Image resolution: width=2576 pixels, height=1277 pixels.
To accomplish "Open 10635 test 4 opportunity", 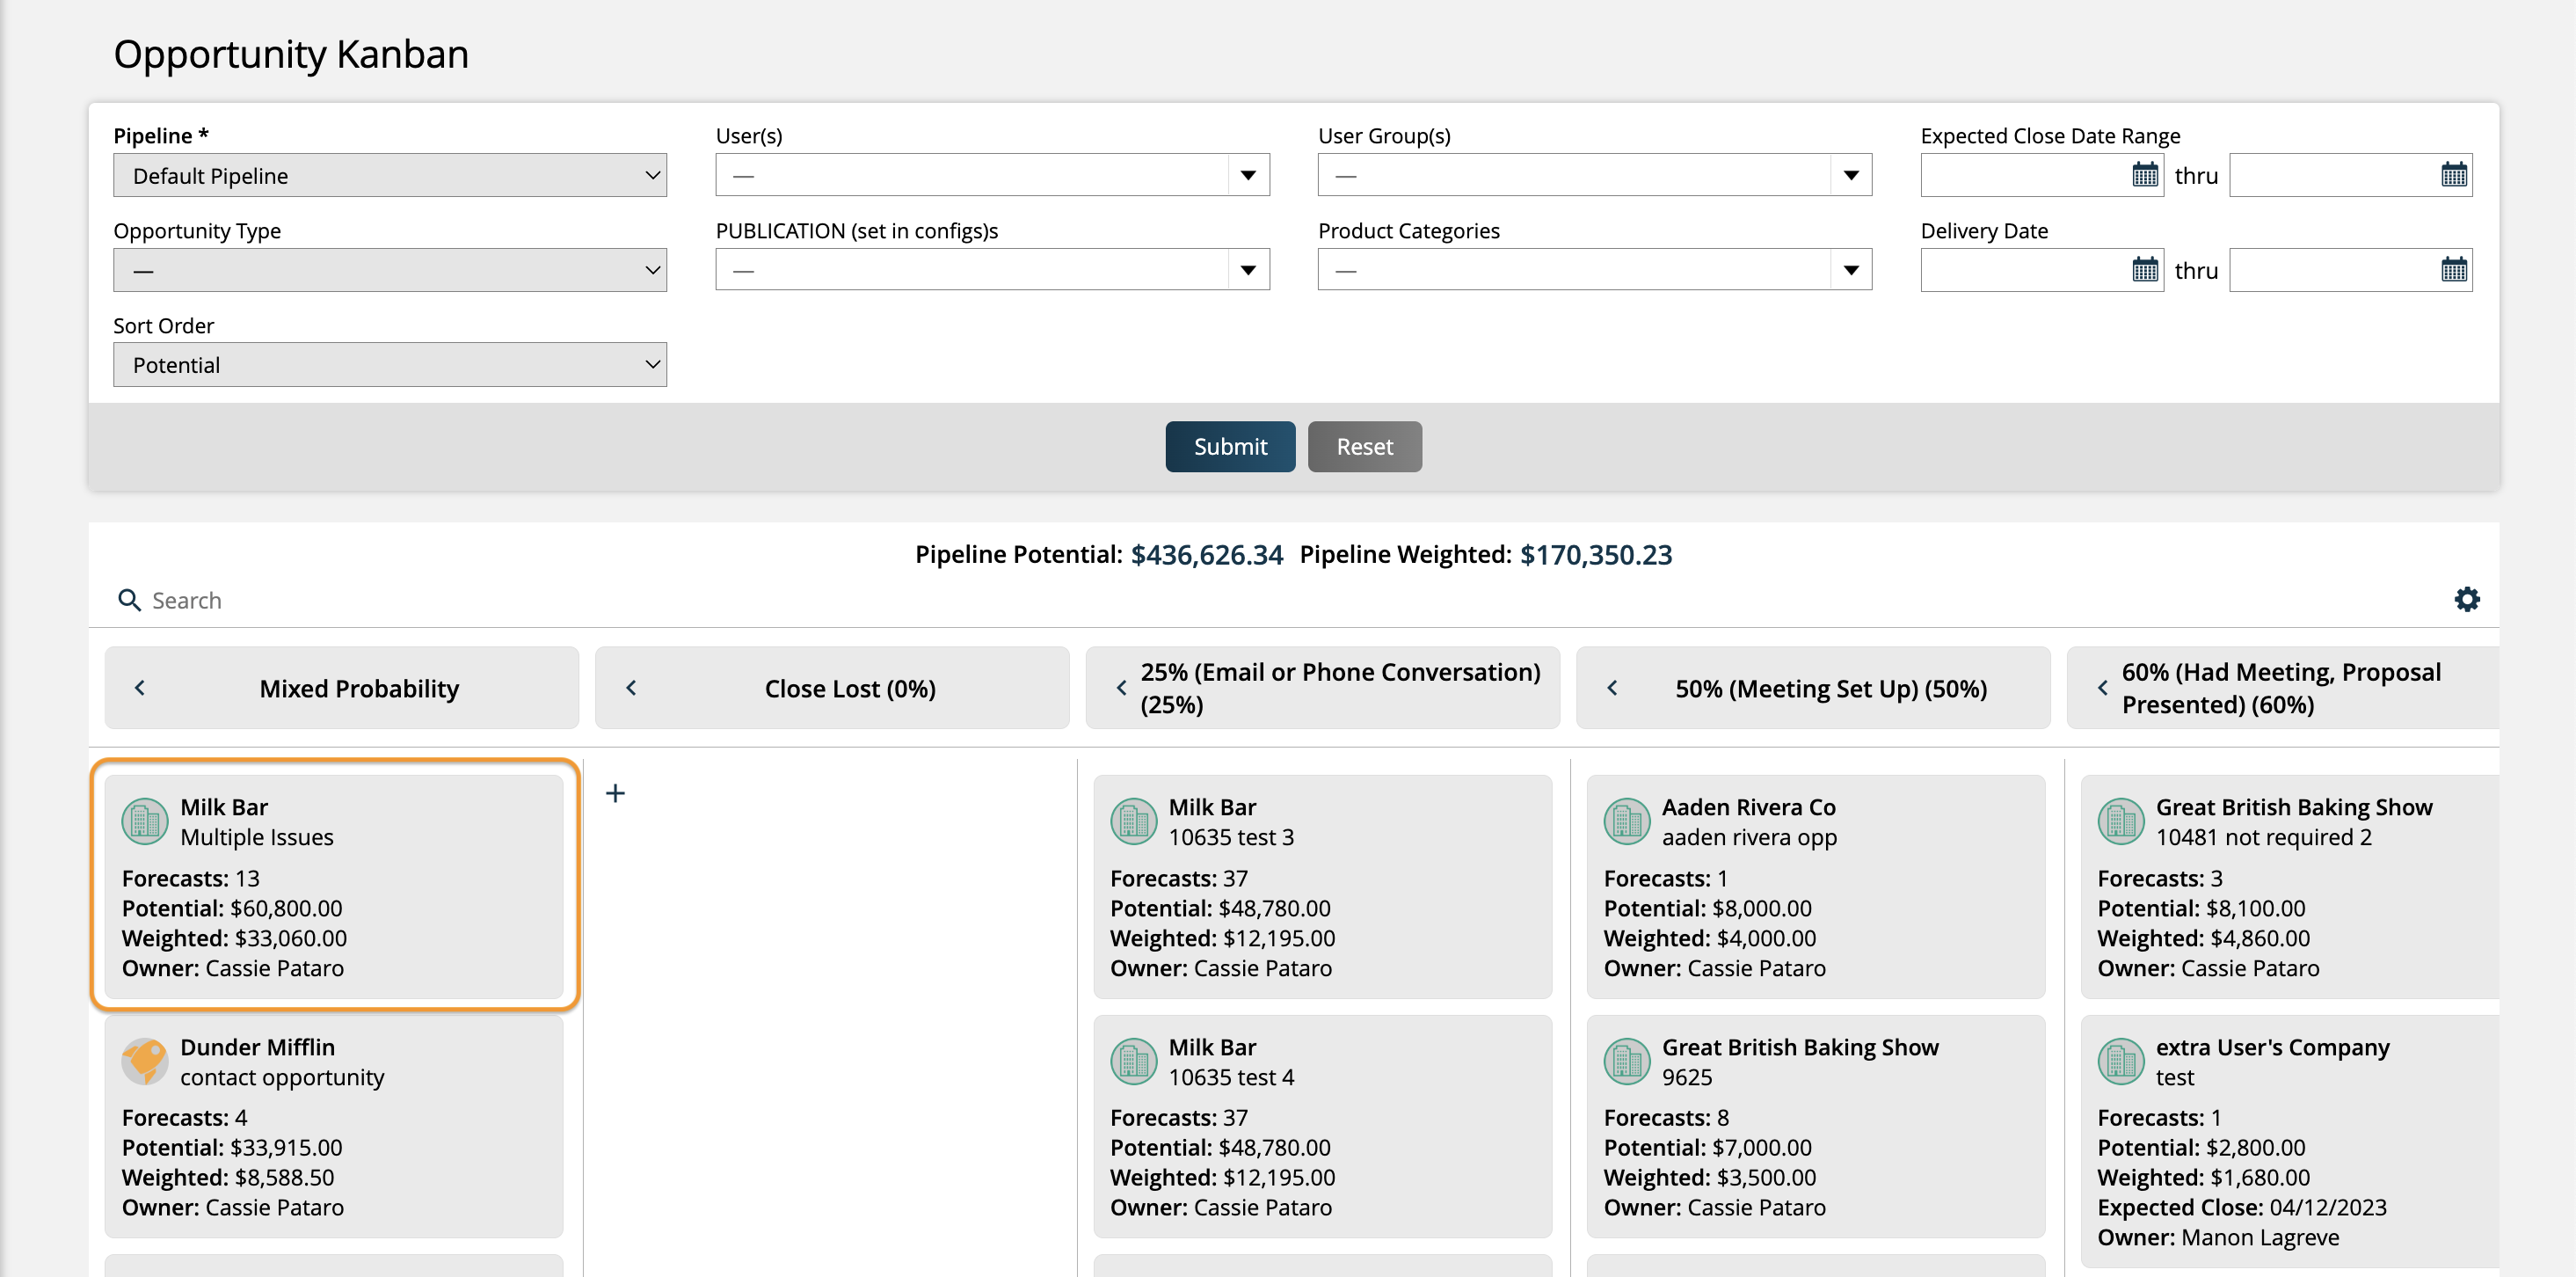I will (1322, 1126).
